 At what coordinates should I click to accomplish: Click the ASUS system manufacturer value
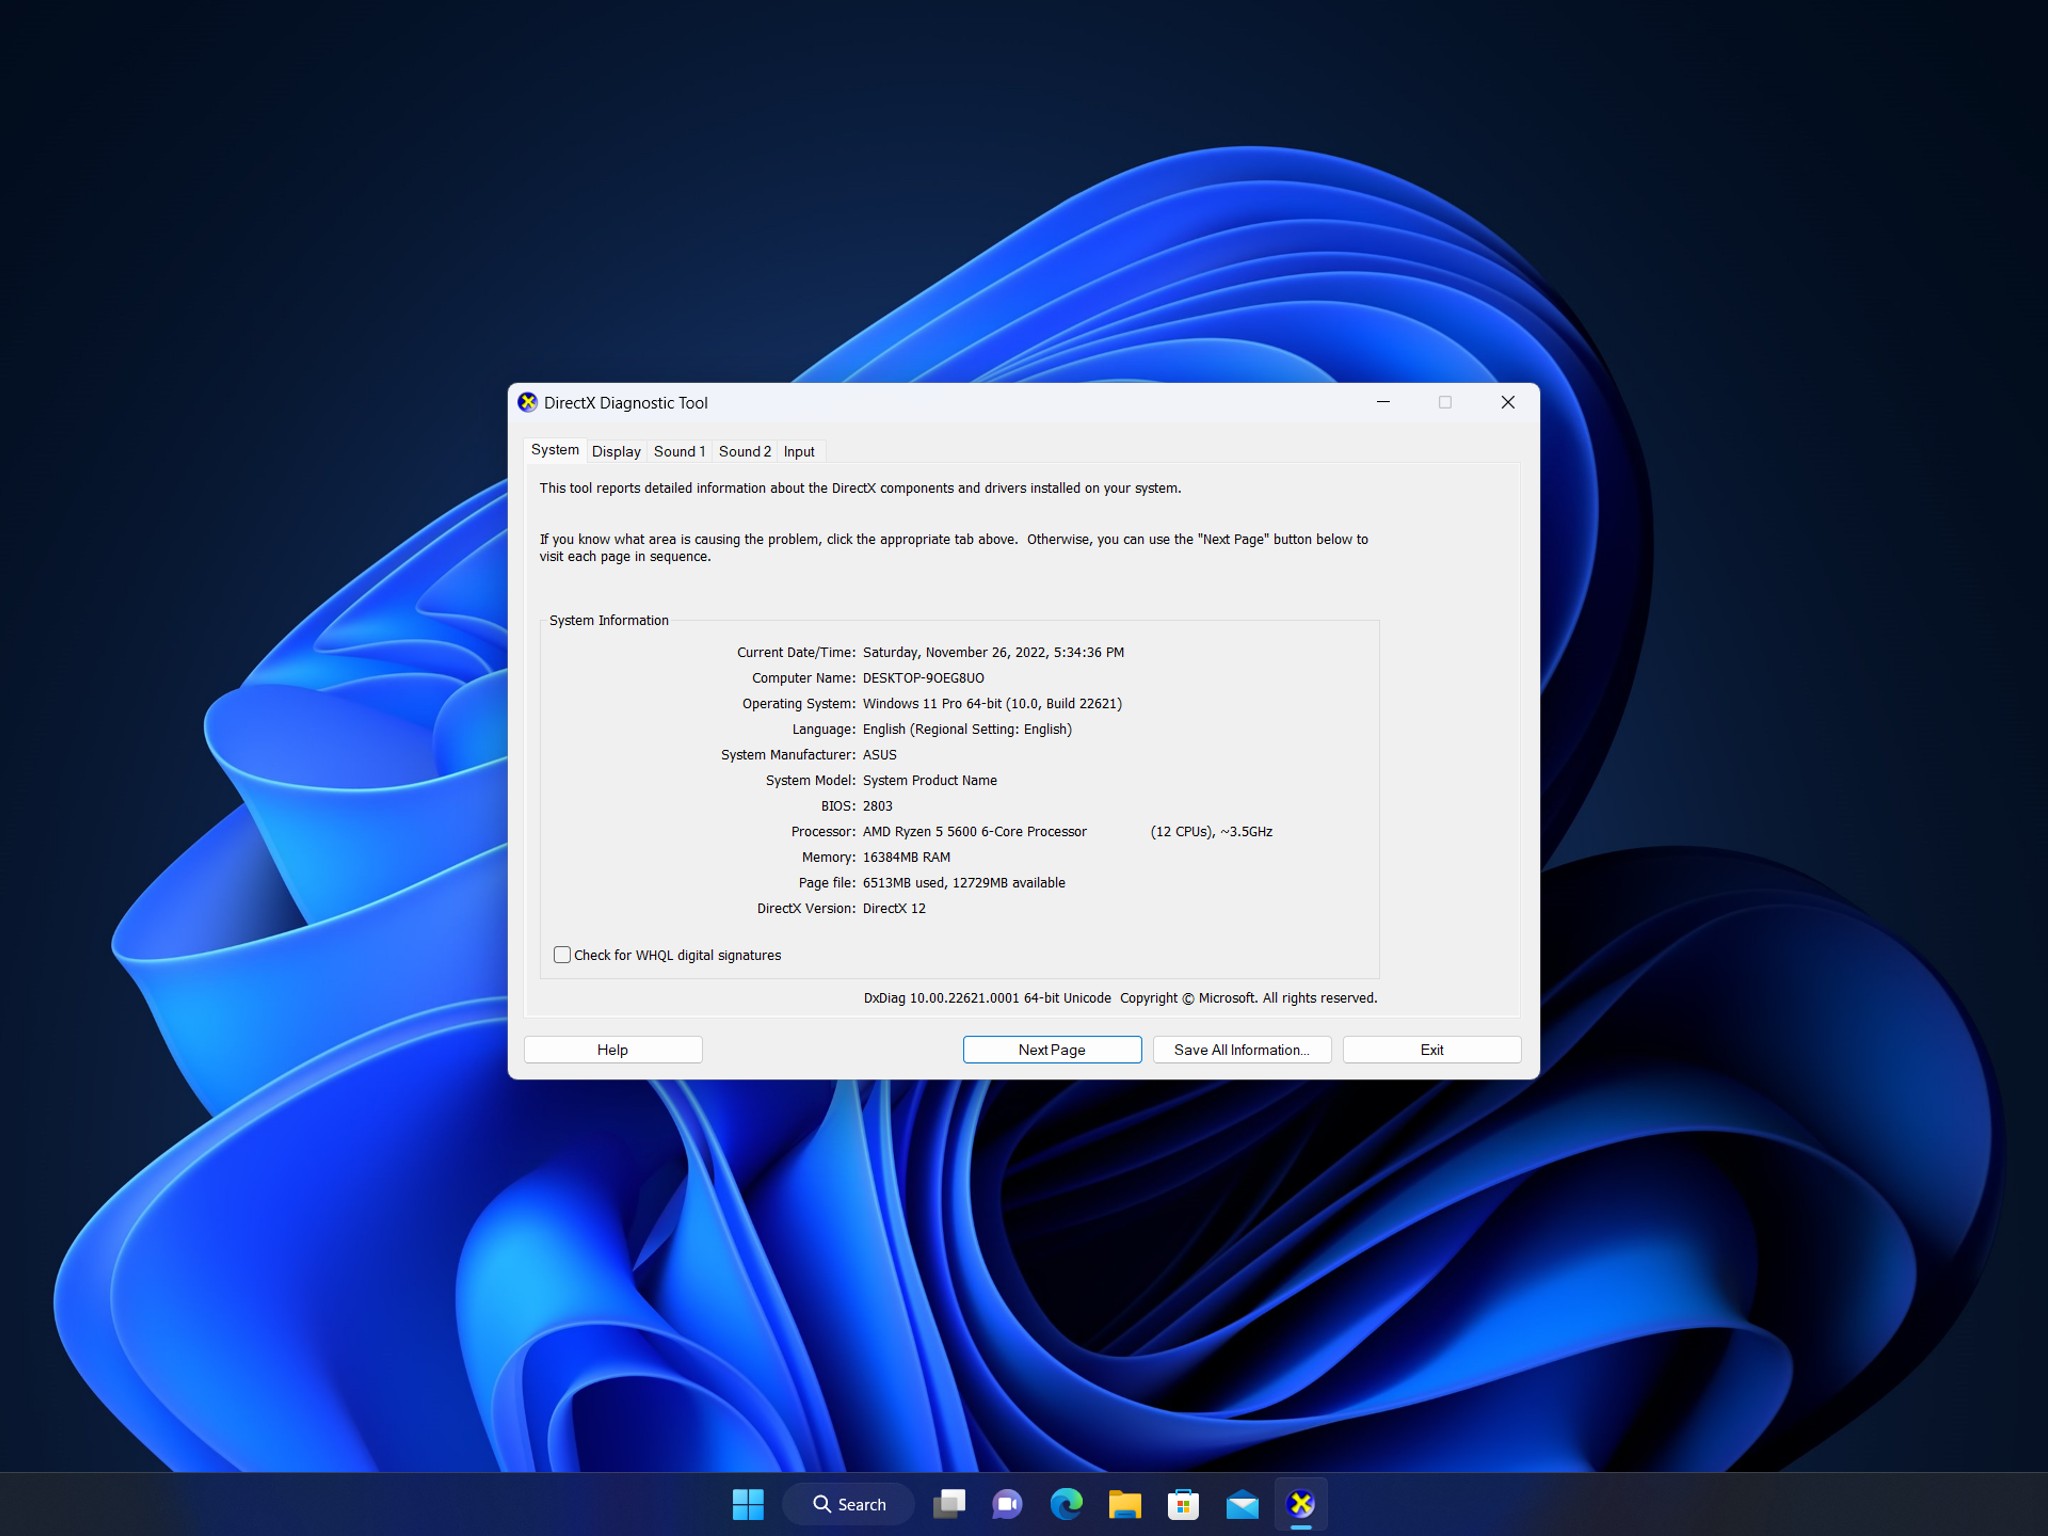tap(880, 755)
